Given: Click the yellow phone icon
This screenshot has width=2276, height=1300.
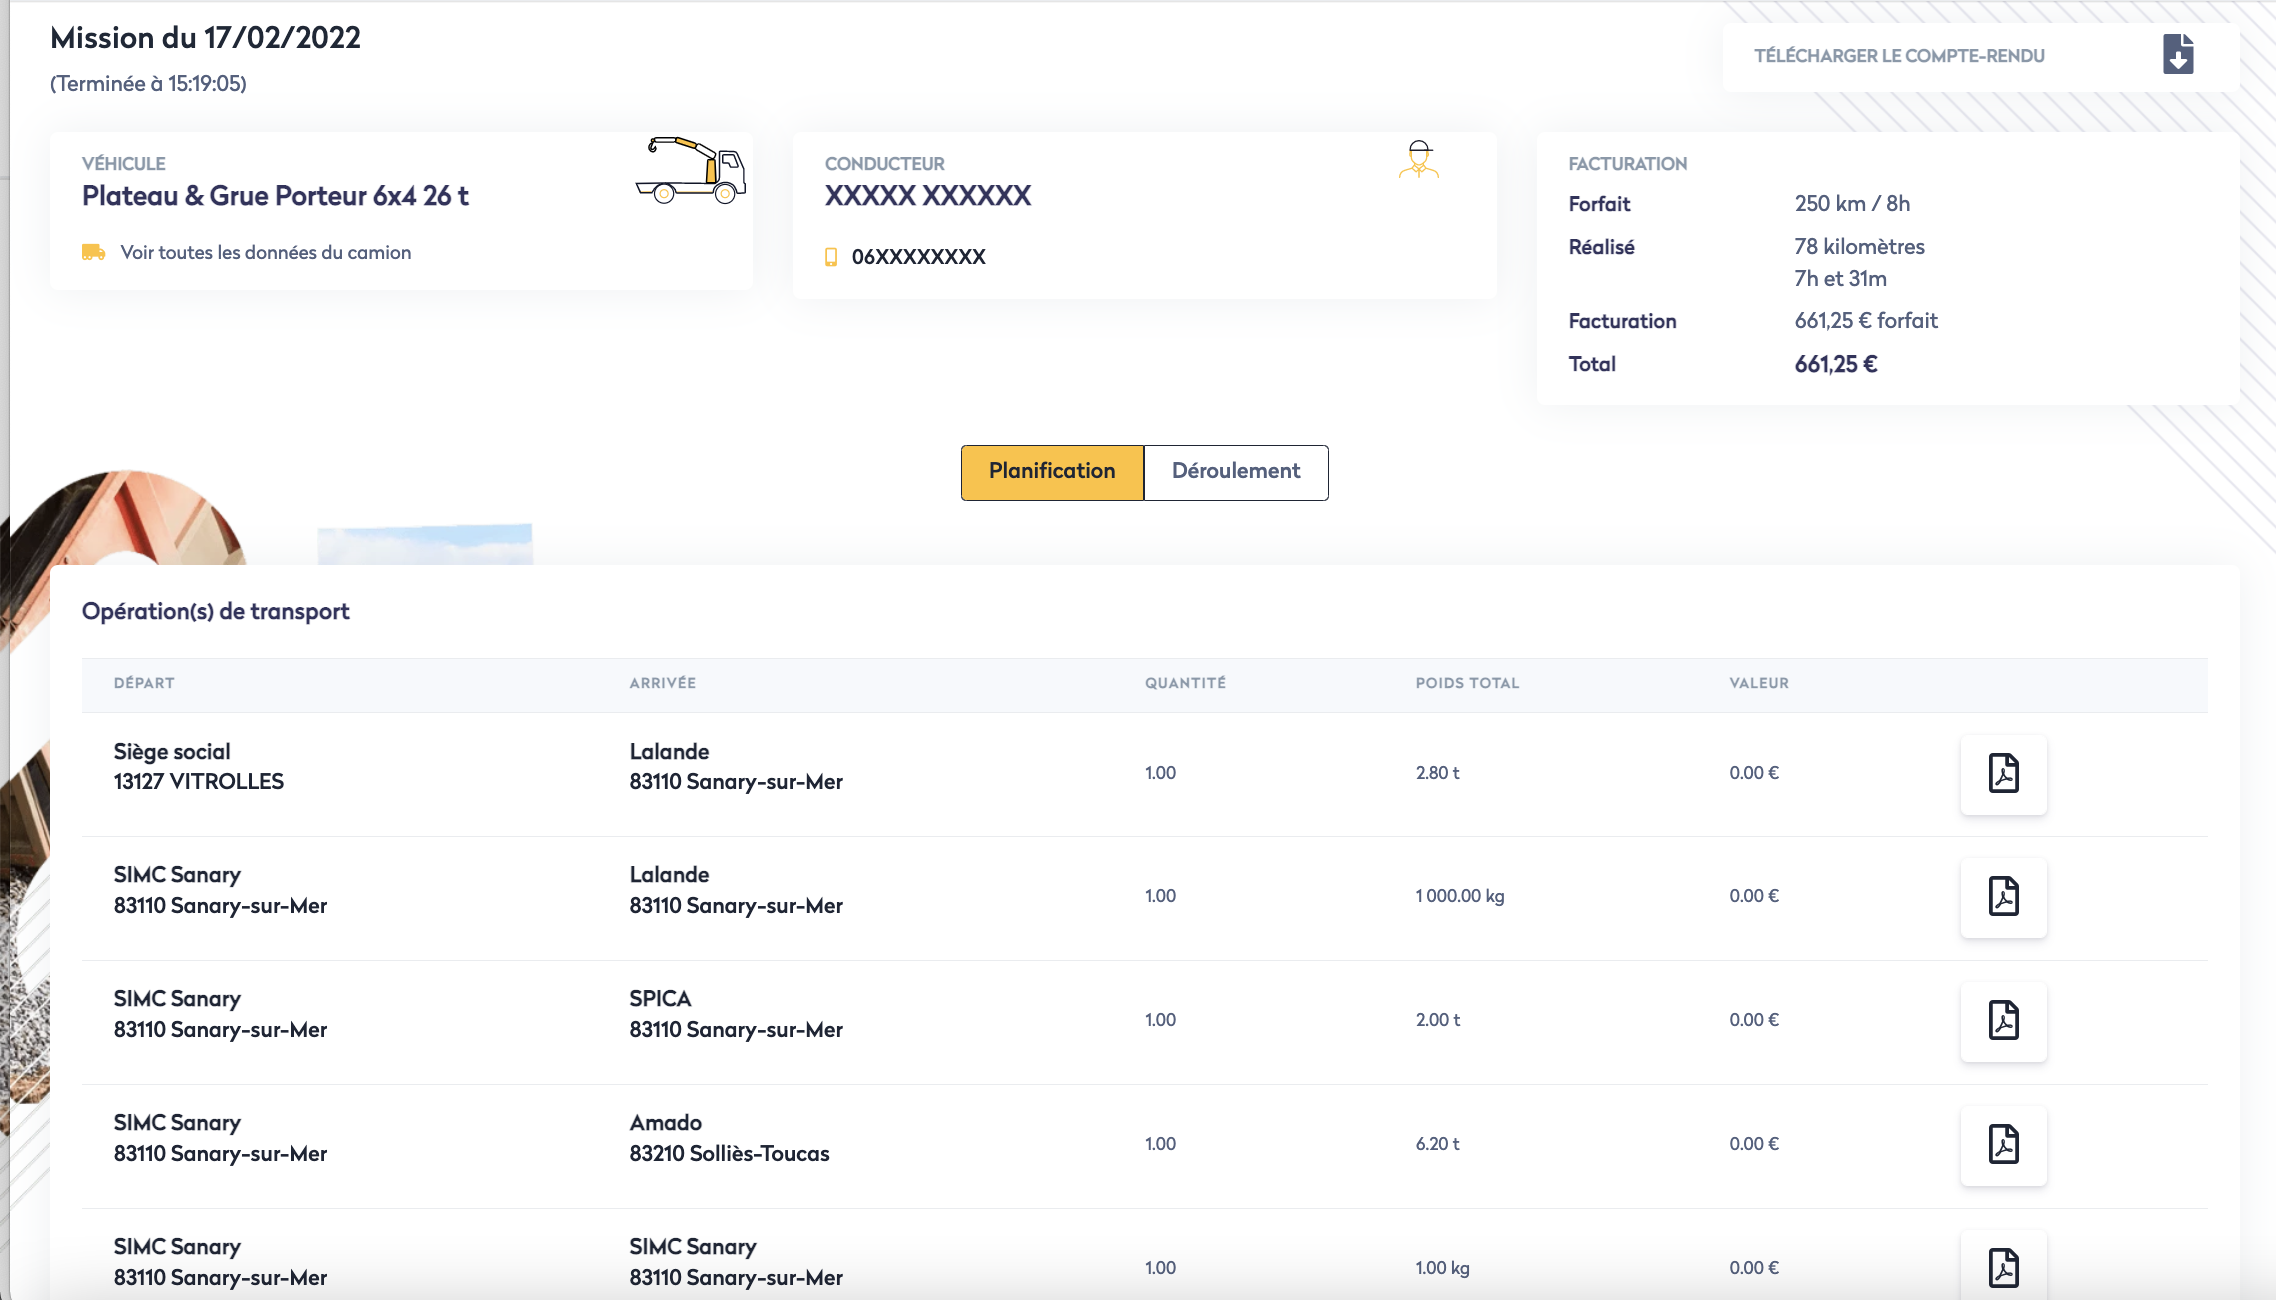Looking at the screenshot, I should (830, 257).
